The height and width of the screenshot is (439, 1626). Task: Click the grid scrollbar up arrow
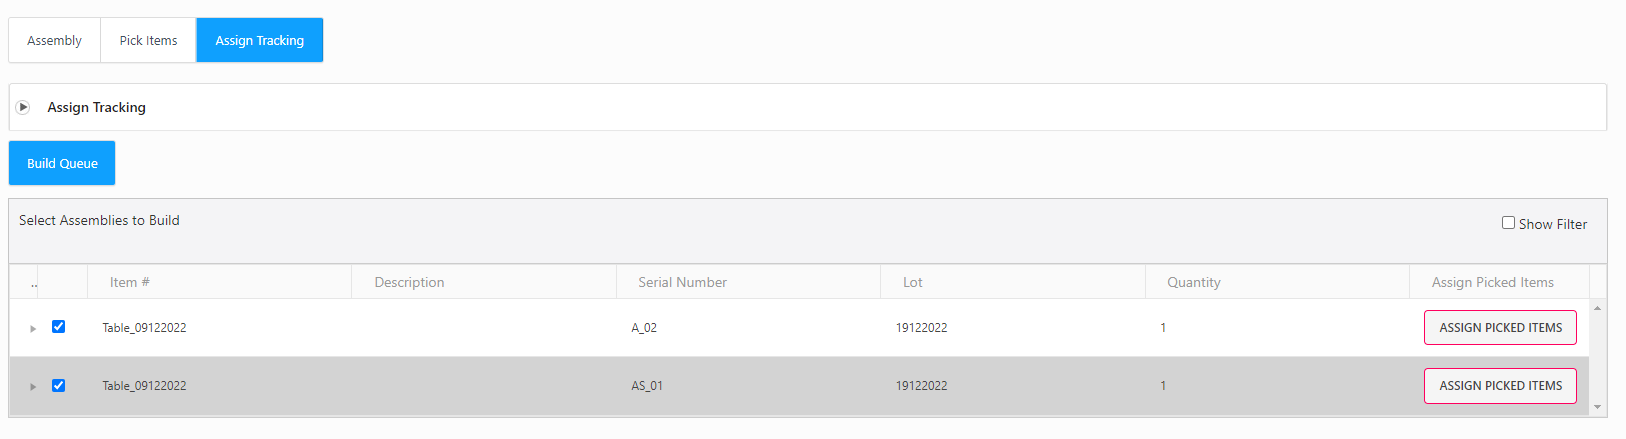pyautogui.click(x=1597, y=308)
